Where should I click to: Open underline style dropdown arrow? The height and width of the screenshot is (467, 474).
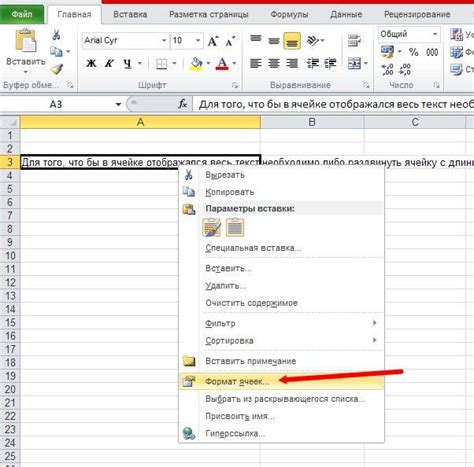pyautogui.click(x=140, y=63)
